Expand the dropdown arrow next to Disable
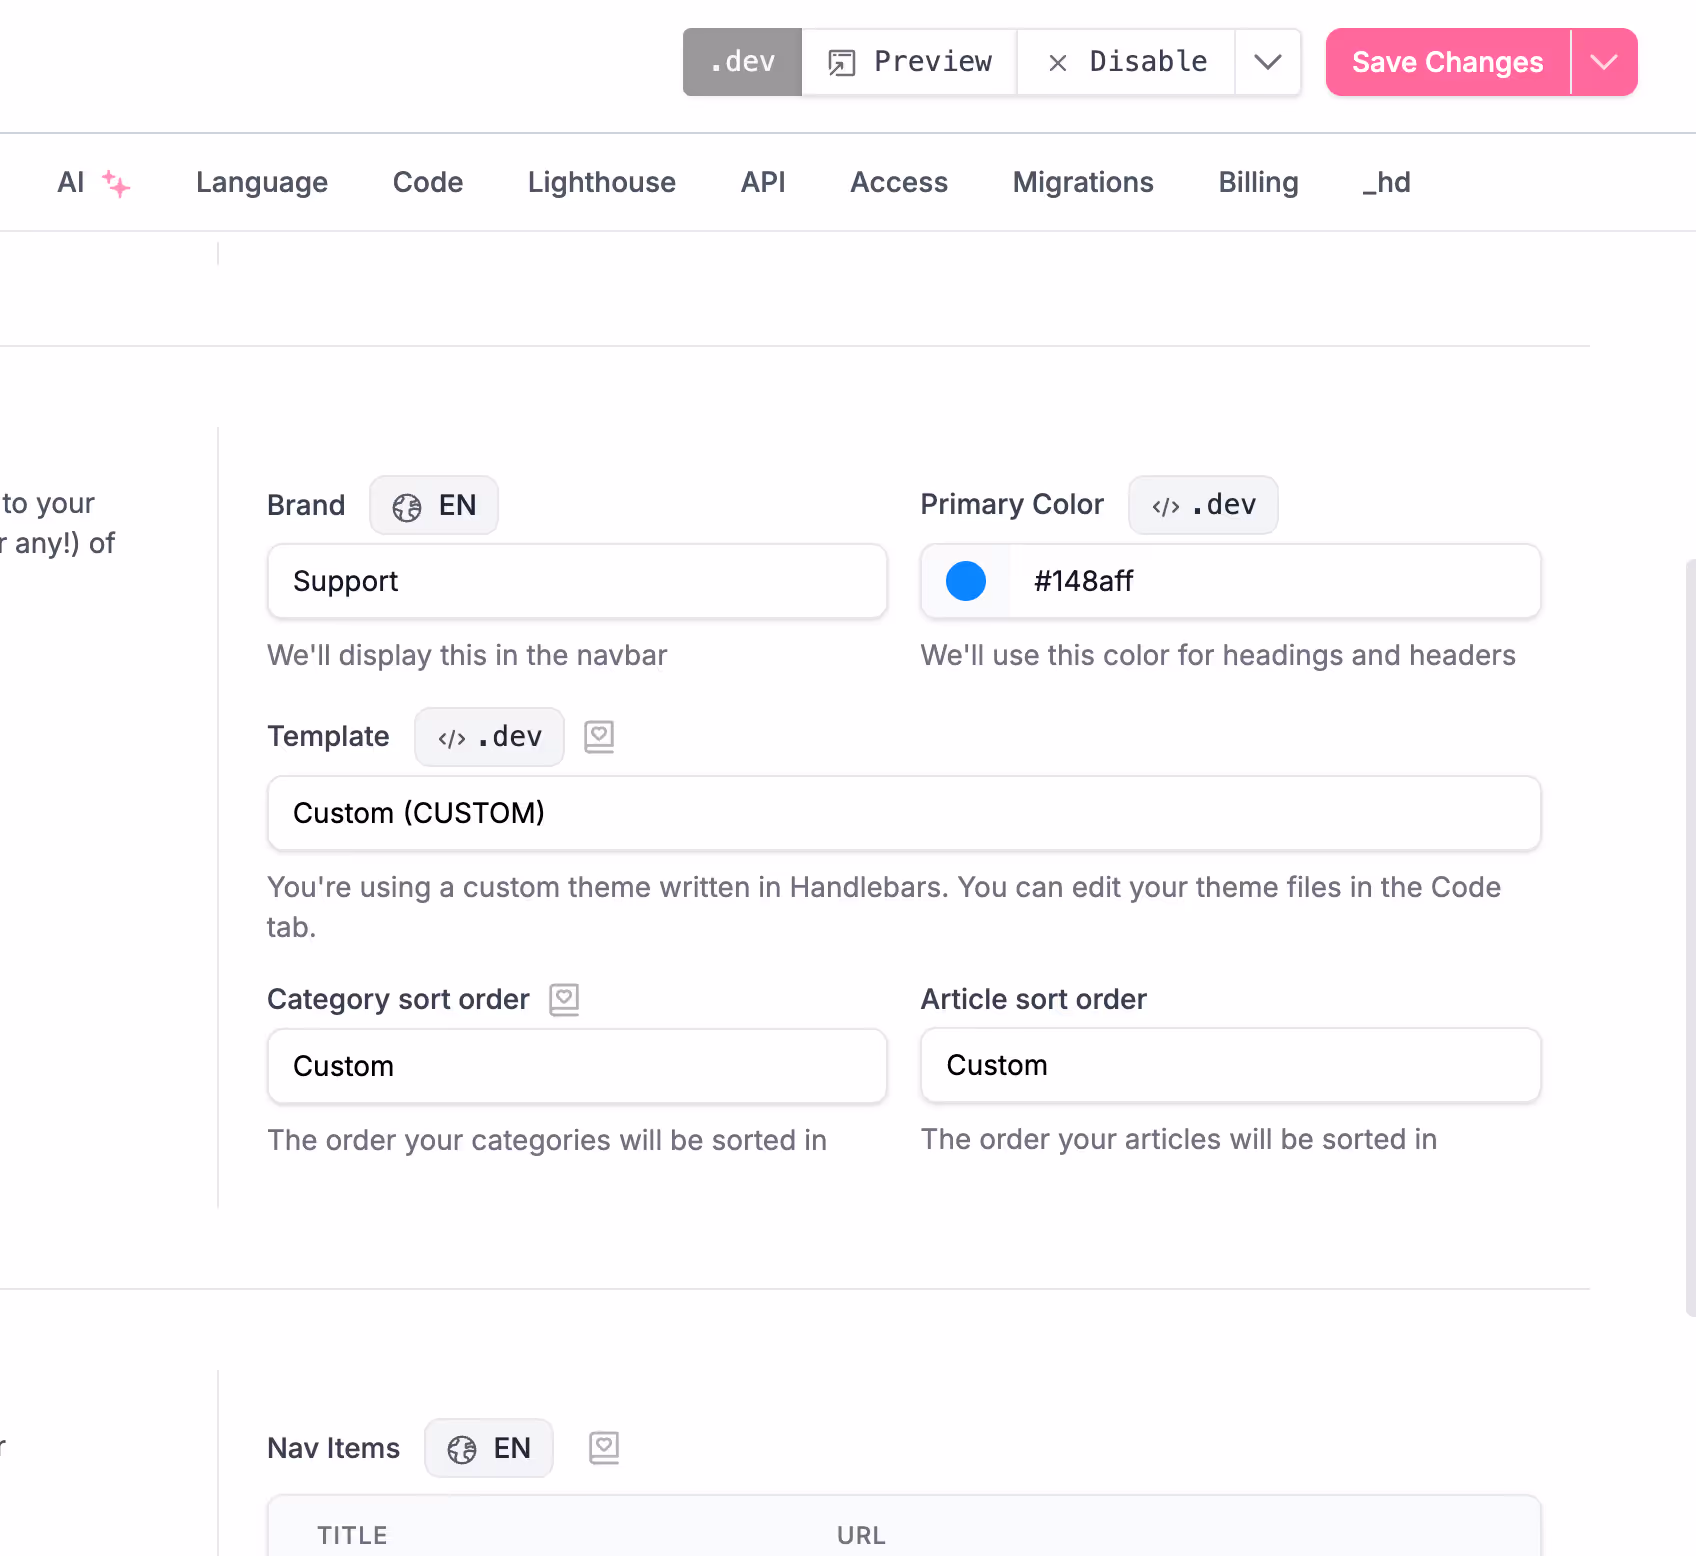1696x1556 pixels. (x=1268, y=62)
